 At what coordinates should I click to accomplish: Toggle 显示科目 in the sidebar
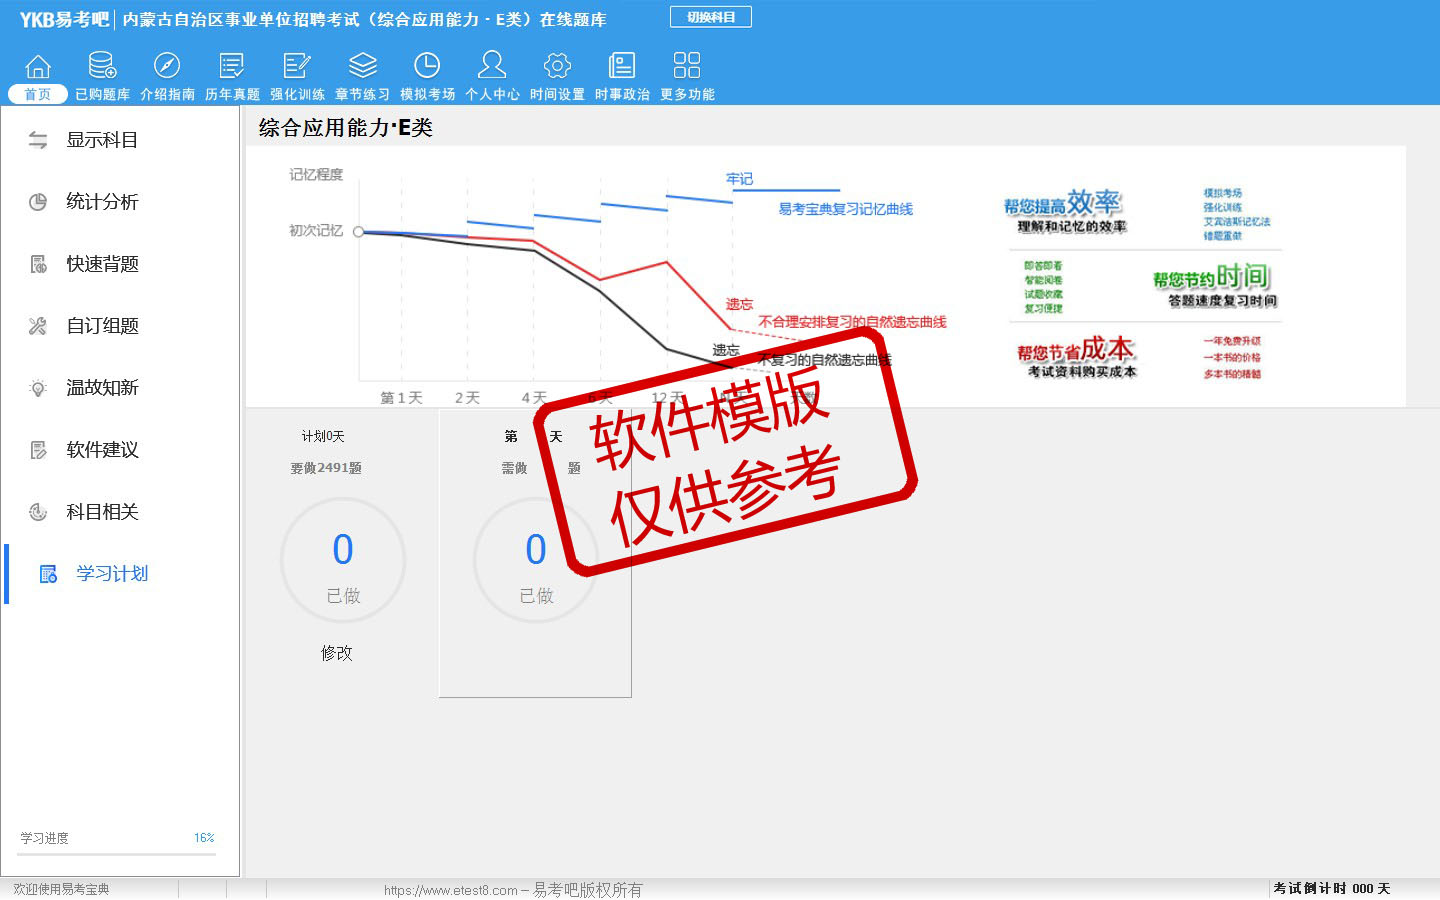101,141
